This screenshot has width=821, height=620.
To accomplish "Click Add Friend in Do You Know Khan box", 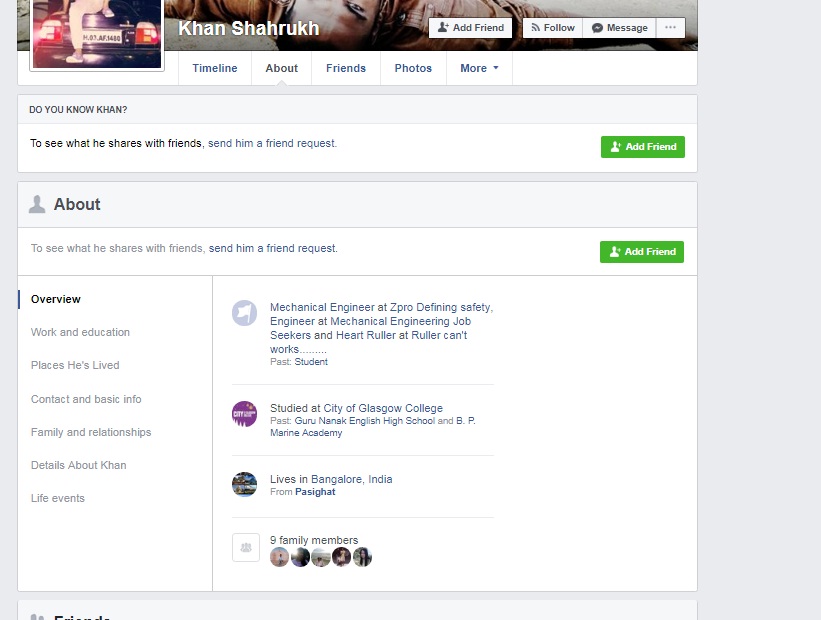I will (x=642, y=147).
